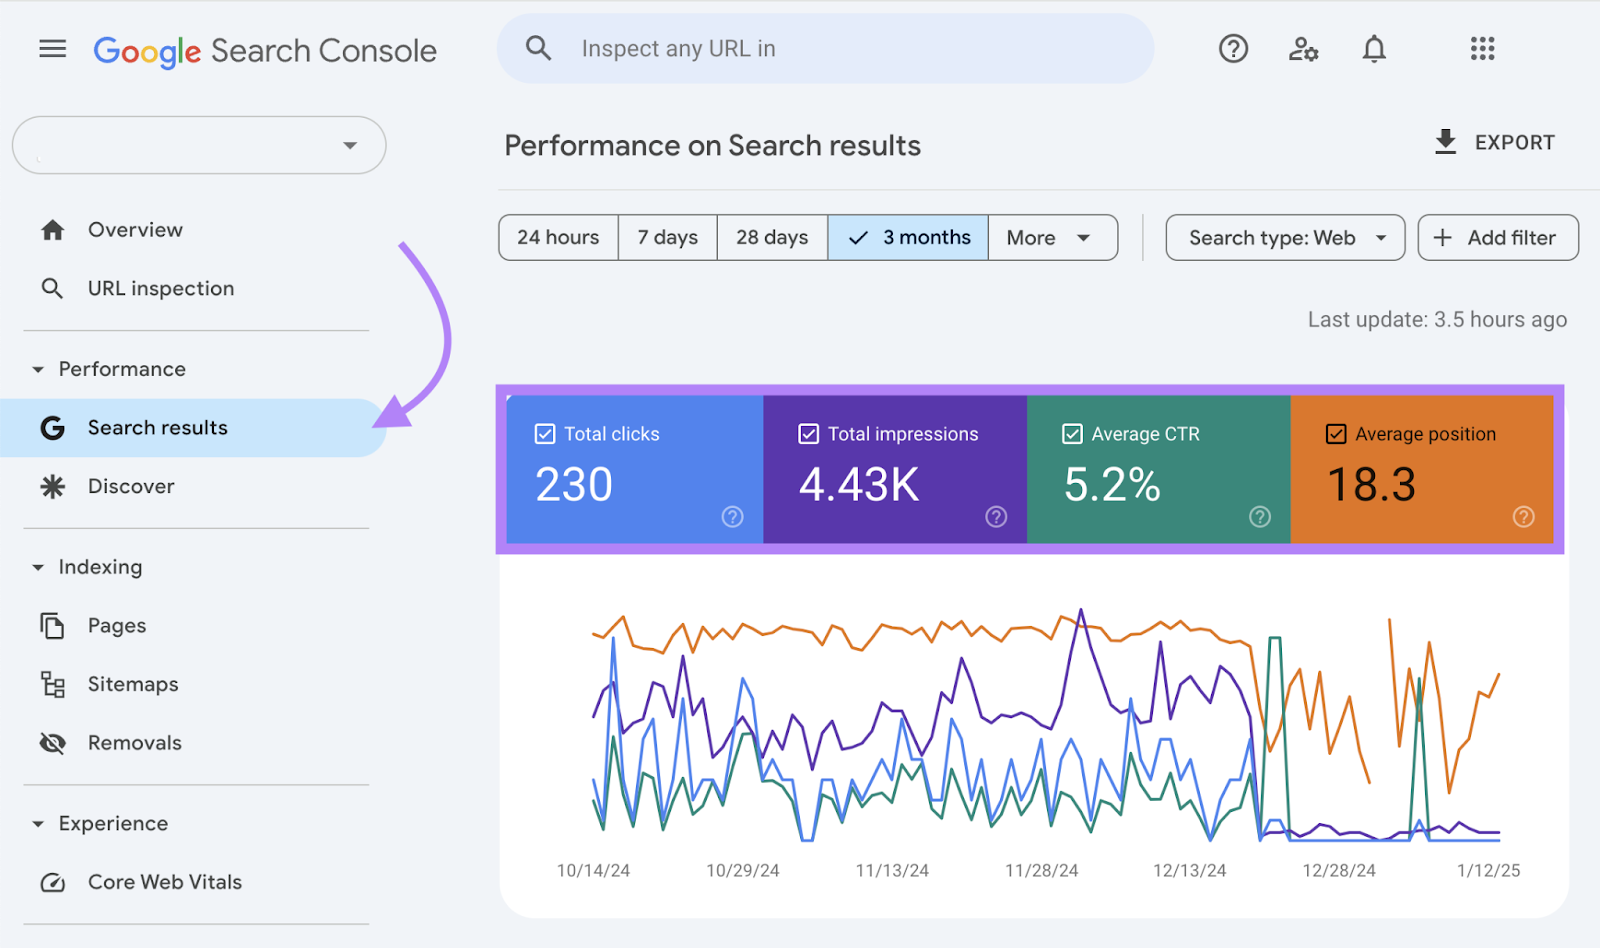Select the Discover report
The width and height of the screenshot is (1600, 948).
click(131, 486)
